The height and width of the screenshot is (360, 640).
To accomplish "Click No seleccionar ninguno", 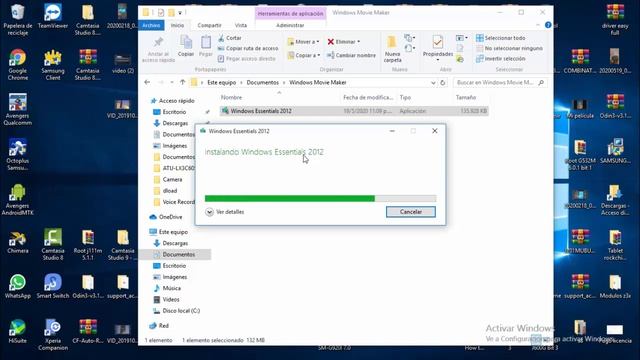I will tap(509, 48).
